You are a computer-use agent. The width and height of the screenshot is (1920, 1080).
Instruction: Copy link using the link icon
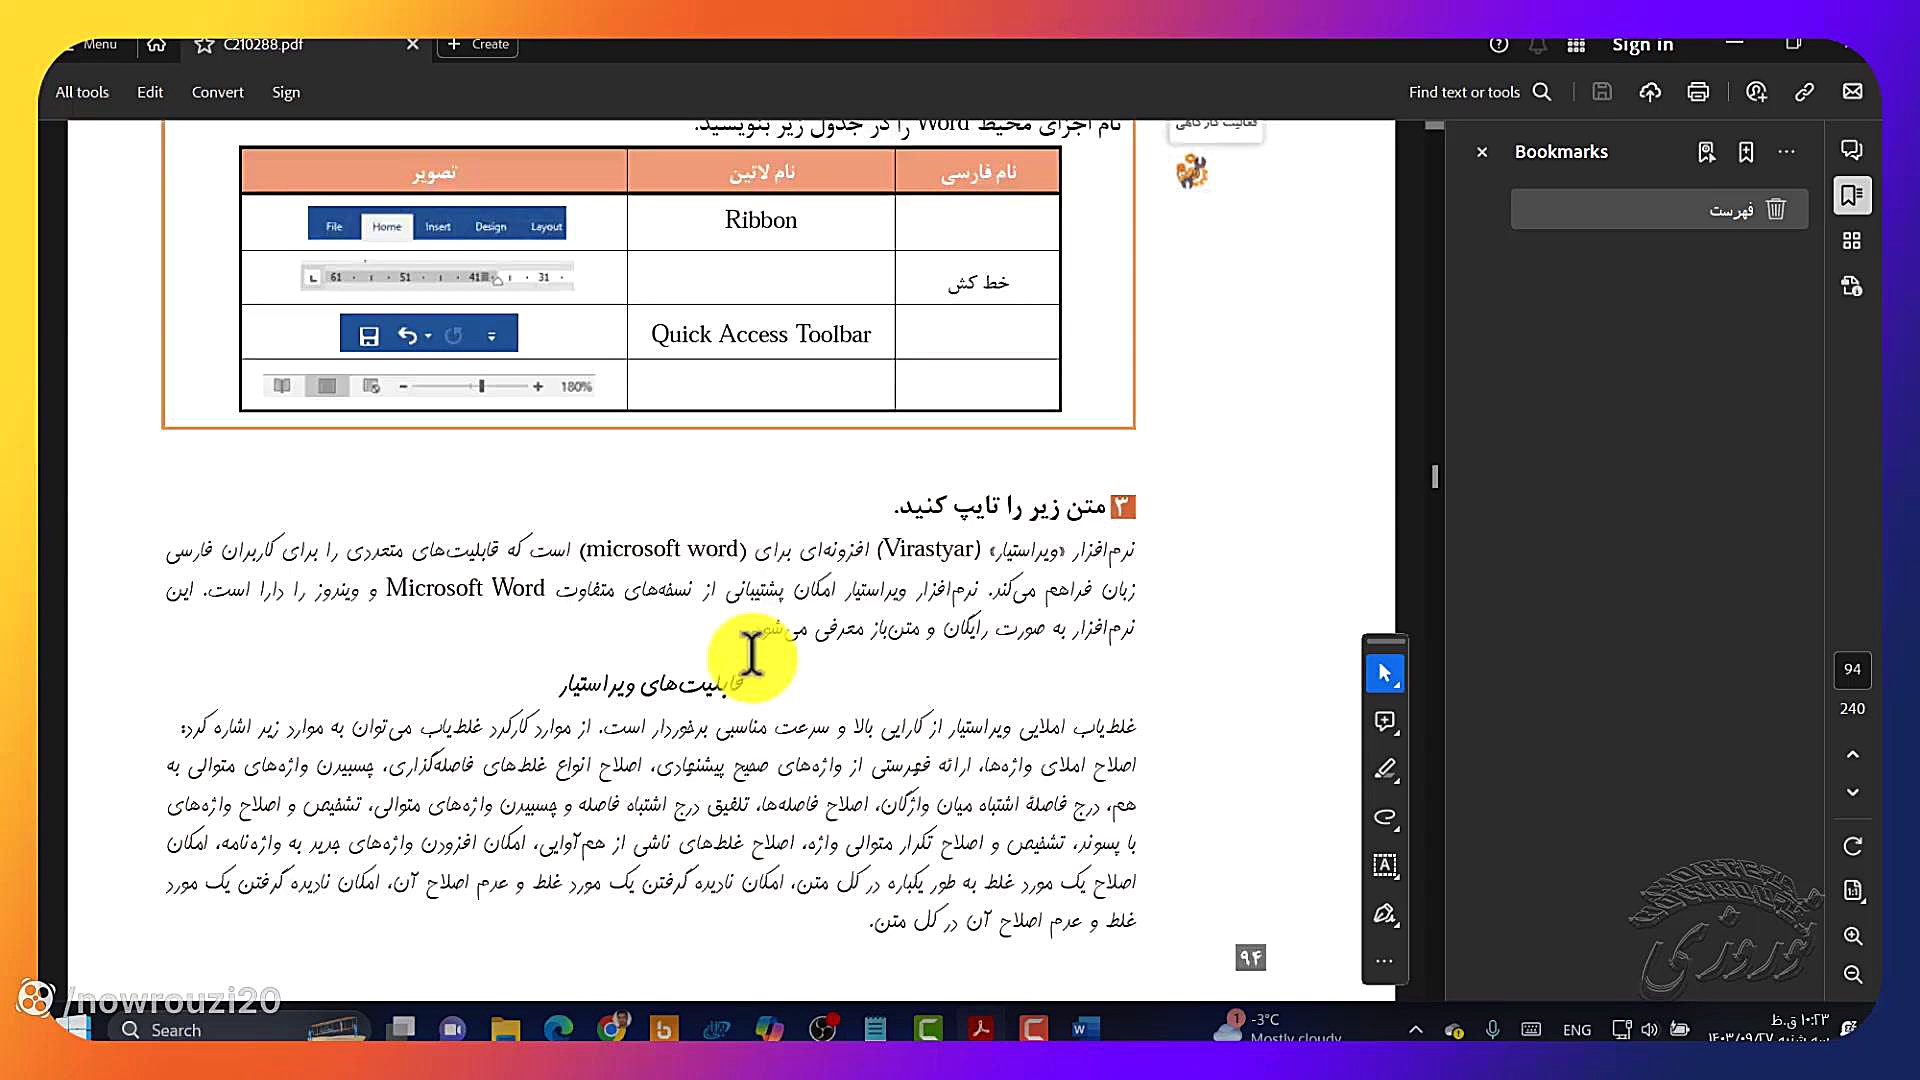[1804, 92]
